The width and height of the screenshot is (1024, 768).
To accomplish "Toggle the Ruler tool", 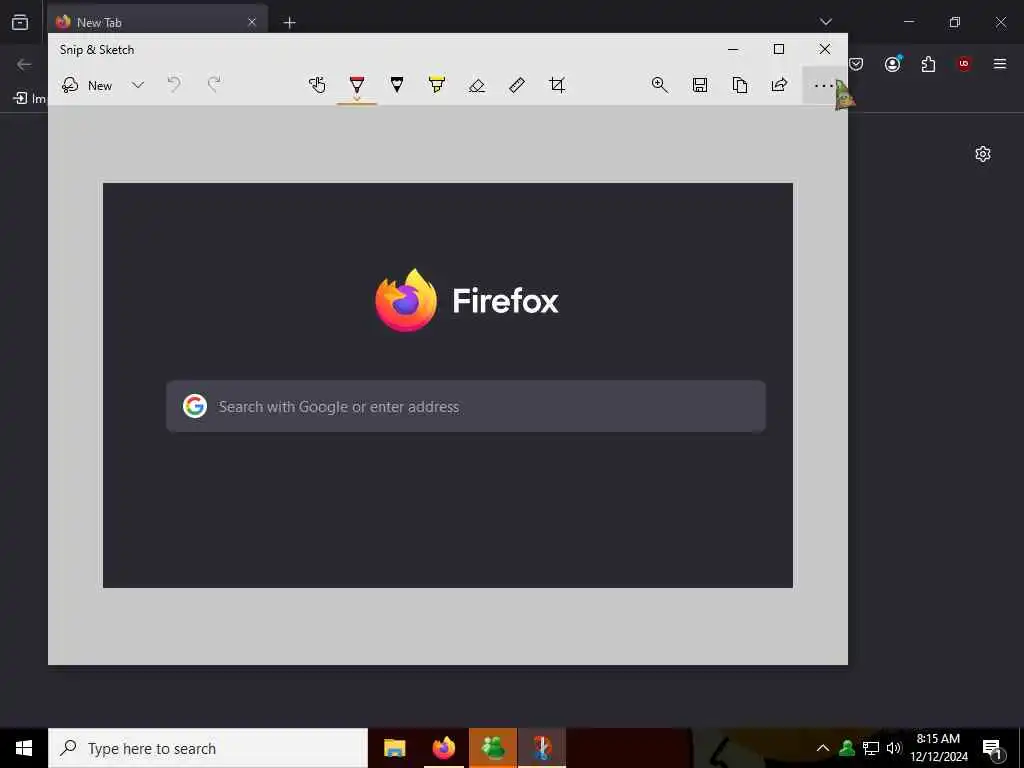I will pyautogui.click(x=517, y=85).
